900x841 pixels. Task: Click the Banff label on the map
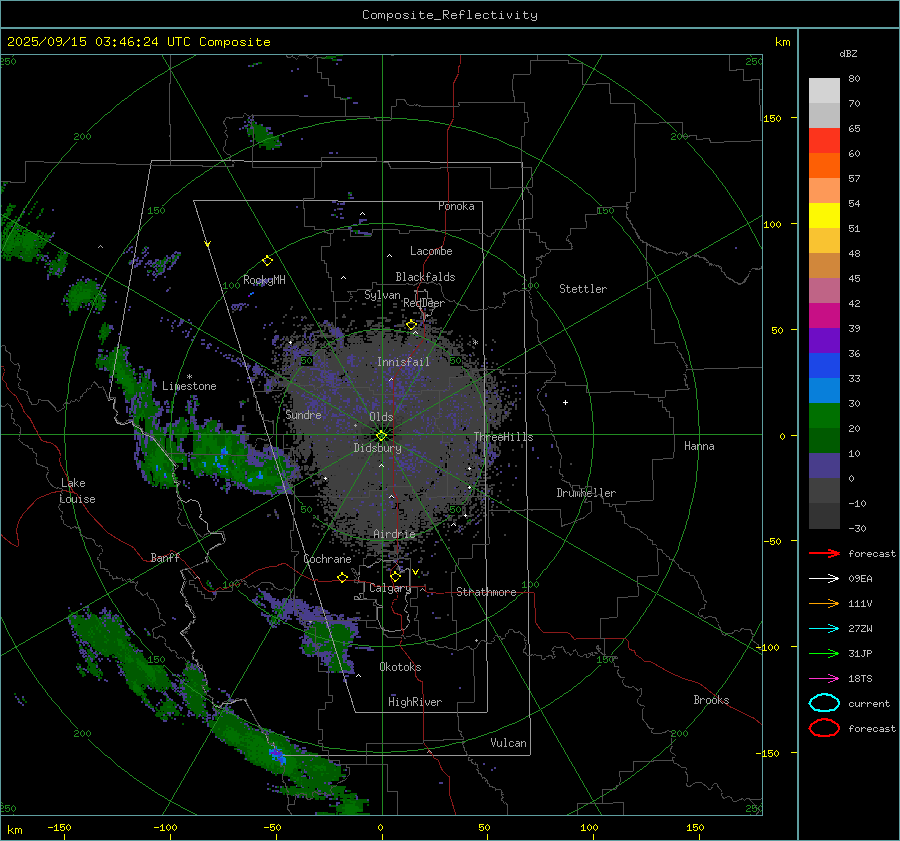pos(165,557)
